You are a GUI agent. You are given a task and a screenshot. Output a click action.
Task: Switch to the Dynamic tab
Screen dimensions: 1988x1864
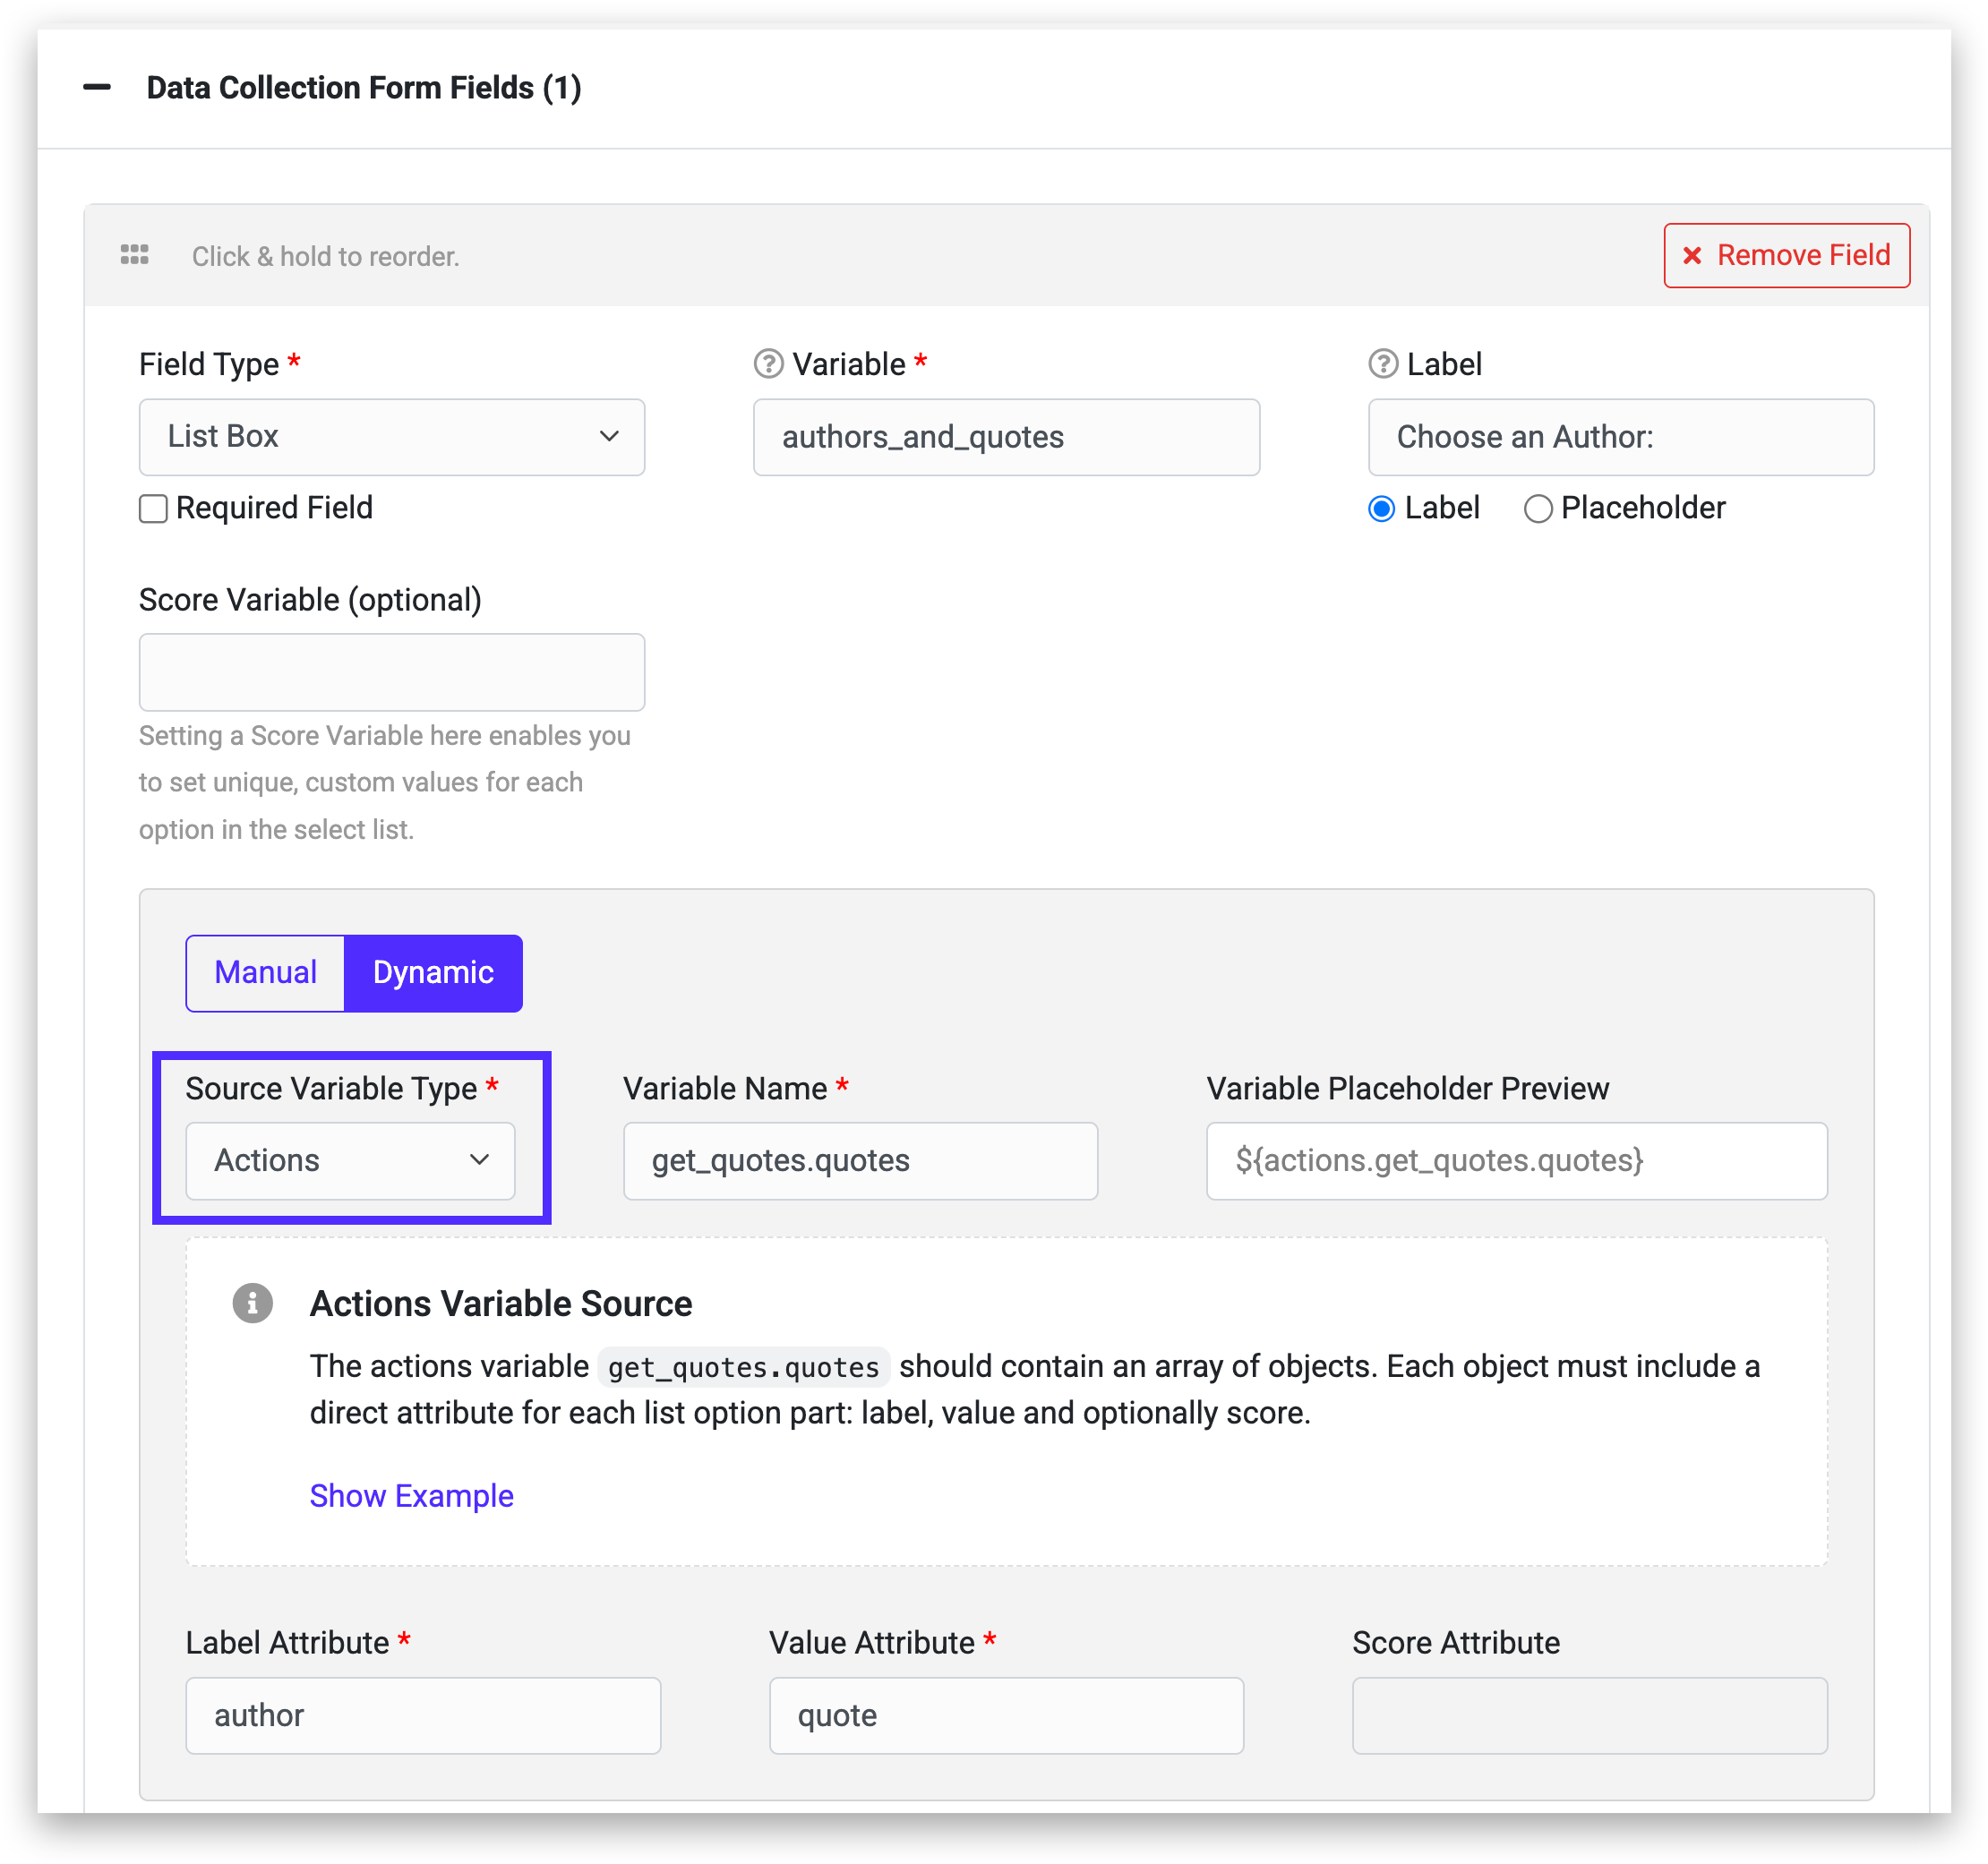(x=433, y=973)
